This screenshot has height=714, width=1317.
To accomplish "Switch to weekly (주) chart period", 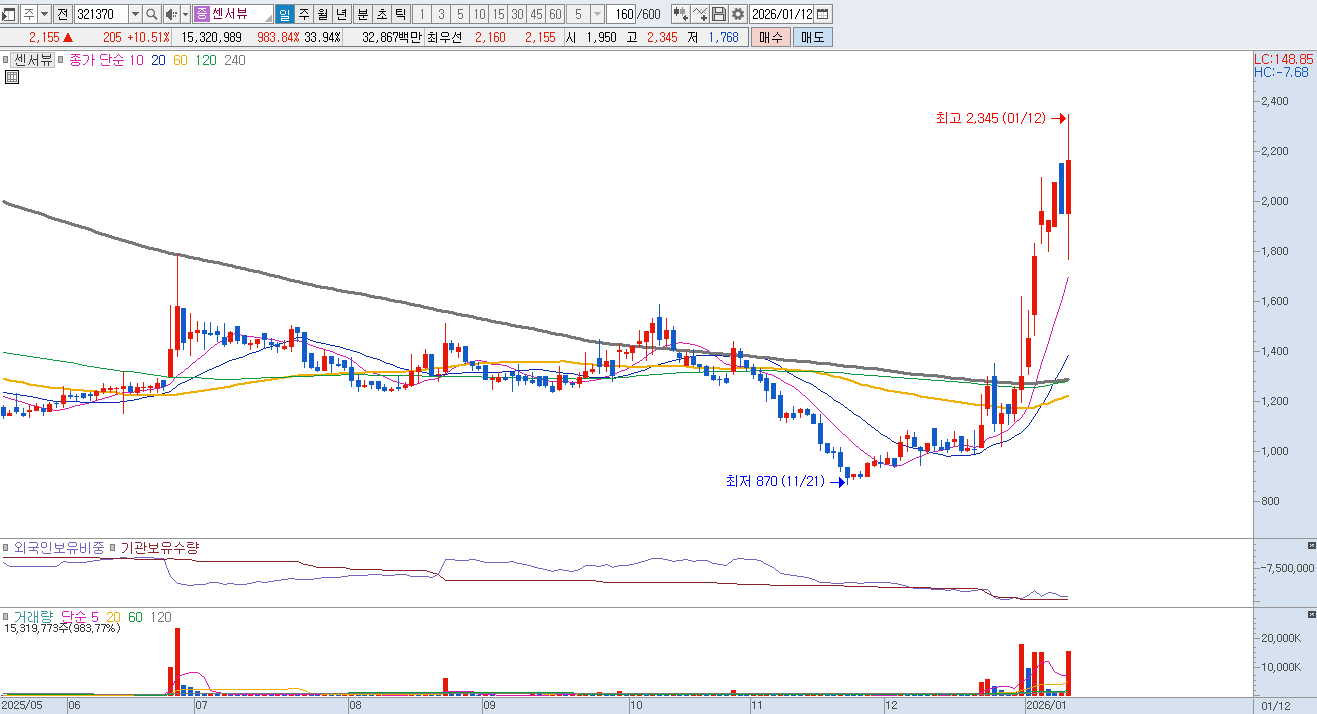I will coord(302,14).
